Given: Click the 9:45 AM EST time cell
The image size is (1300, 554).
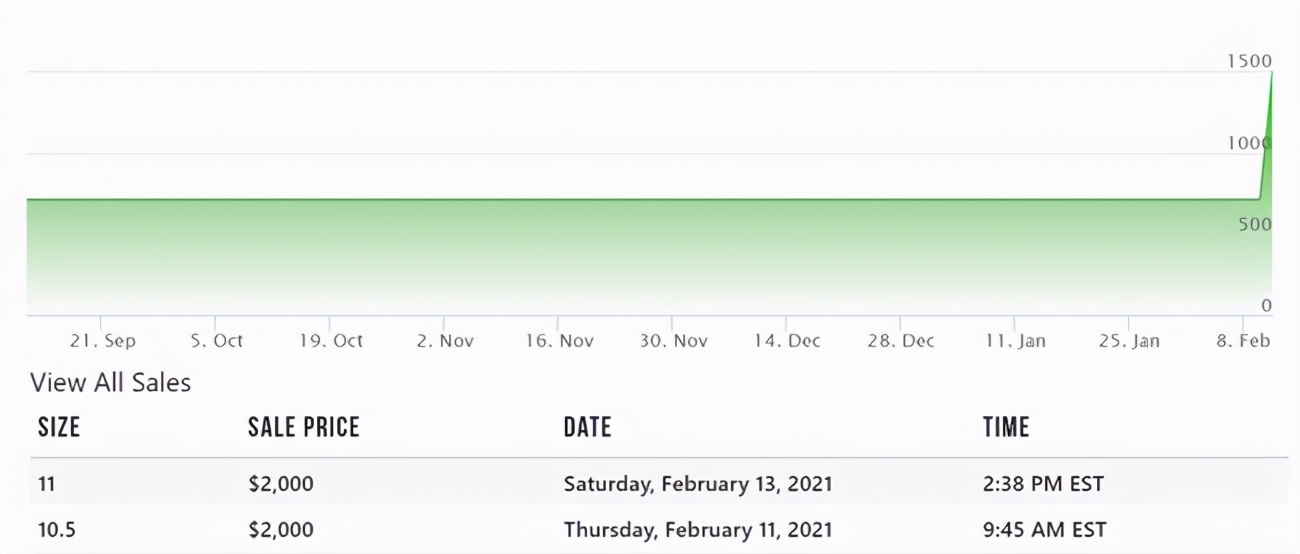Looking at the screenshot, I should click(1044, 530).
